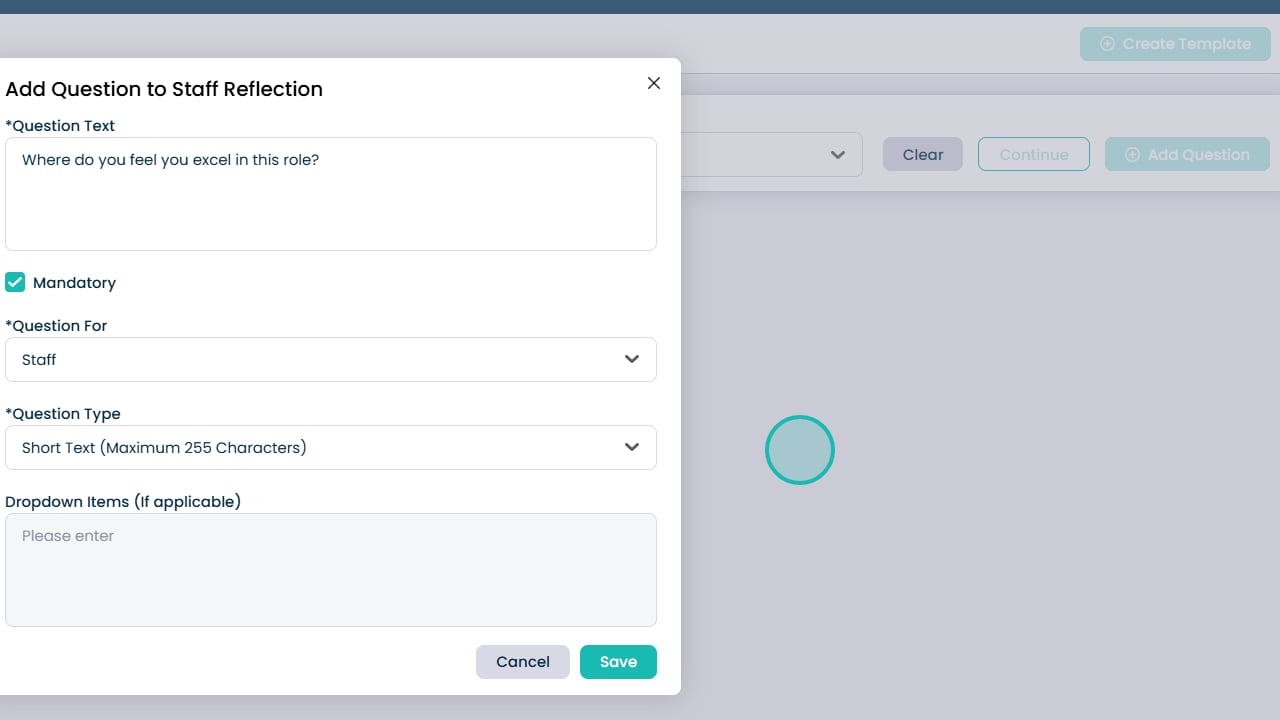Close the Add Question dialog with the X
The height and width of the screenshot is (720, 1280).
click(654, 83)
